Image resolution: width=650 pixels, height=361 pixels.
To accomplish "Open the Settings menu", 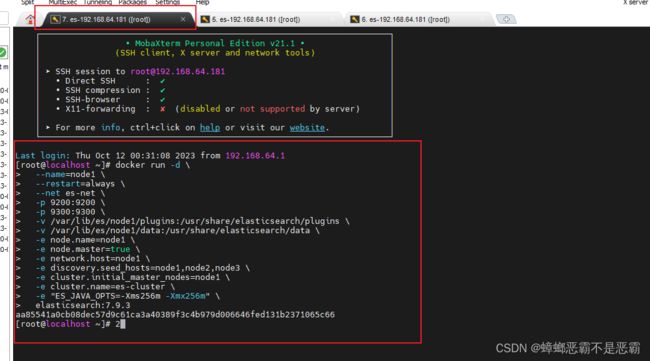I will click(167, 2).
